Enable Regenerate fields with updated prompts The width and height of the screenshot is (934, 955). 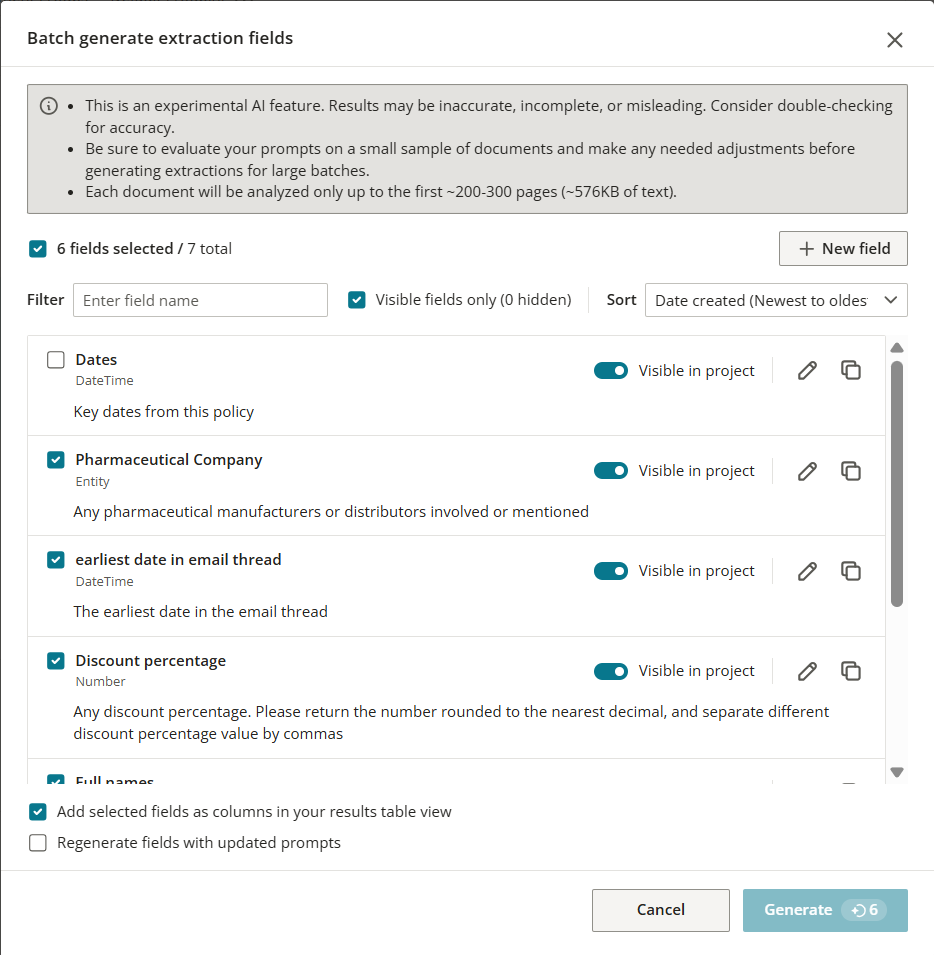click(x=37, y=842)
